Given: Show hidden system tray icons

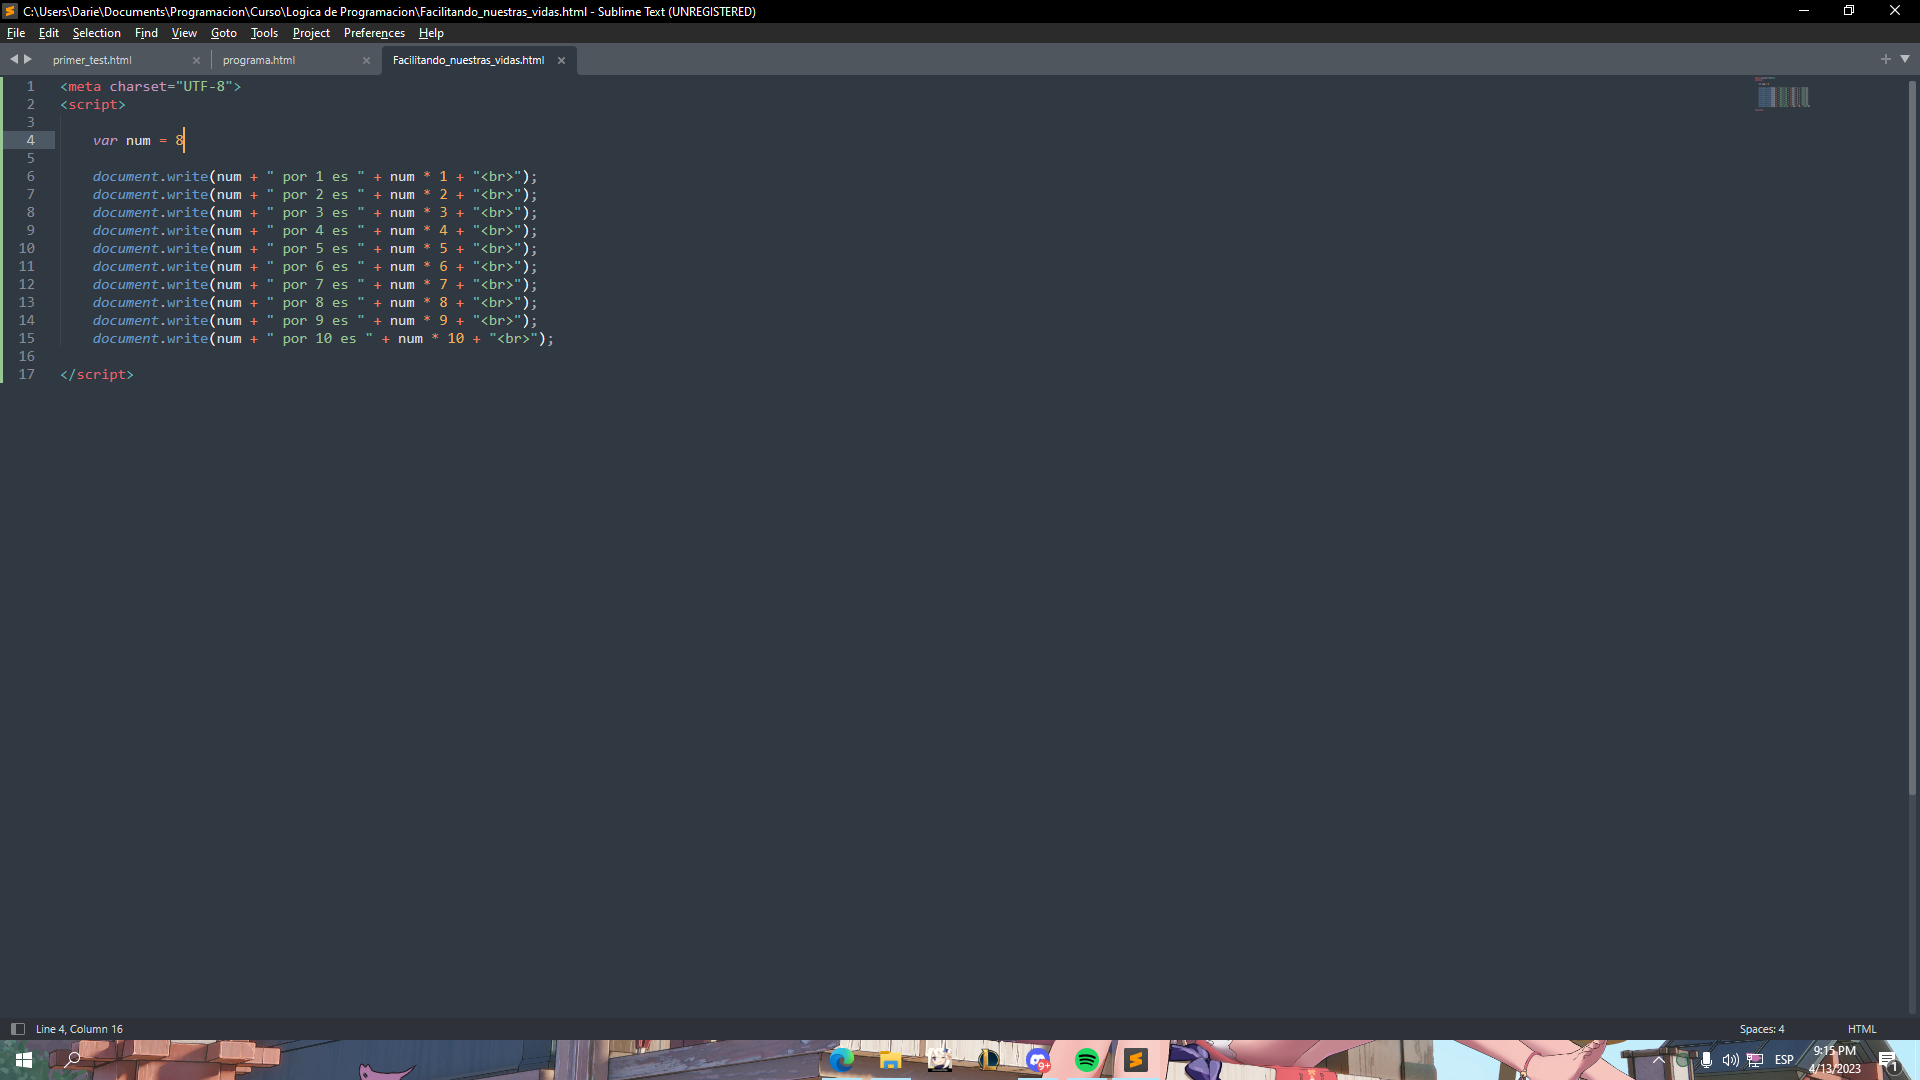Looking at the screenshot, I should 1659,1060.
